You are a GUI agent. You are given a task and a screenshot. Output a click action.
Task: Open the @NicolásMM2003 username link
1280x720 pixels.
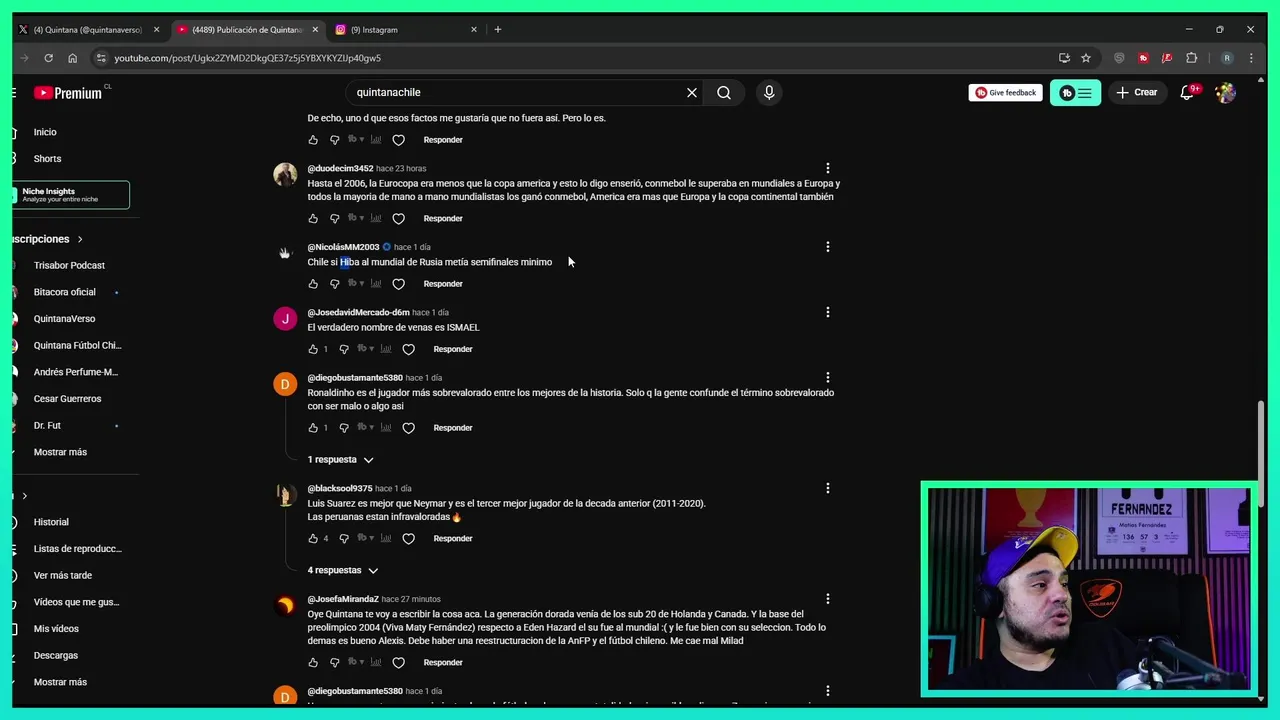tap(343, 247)
